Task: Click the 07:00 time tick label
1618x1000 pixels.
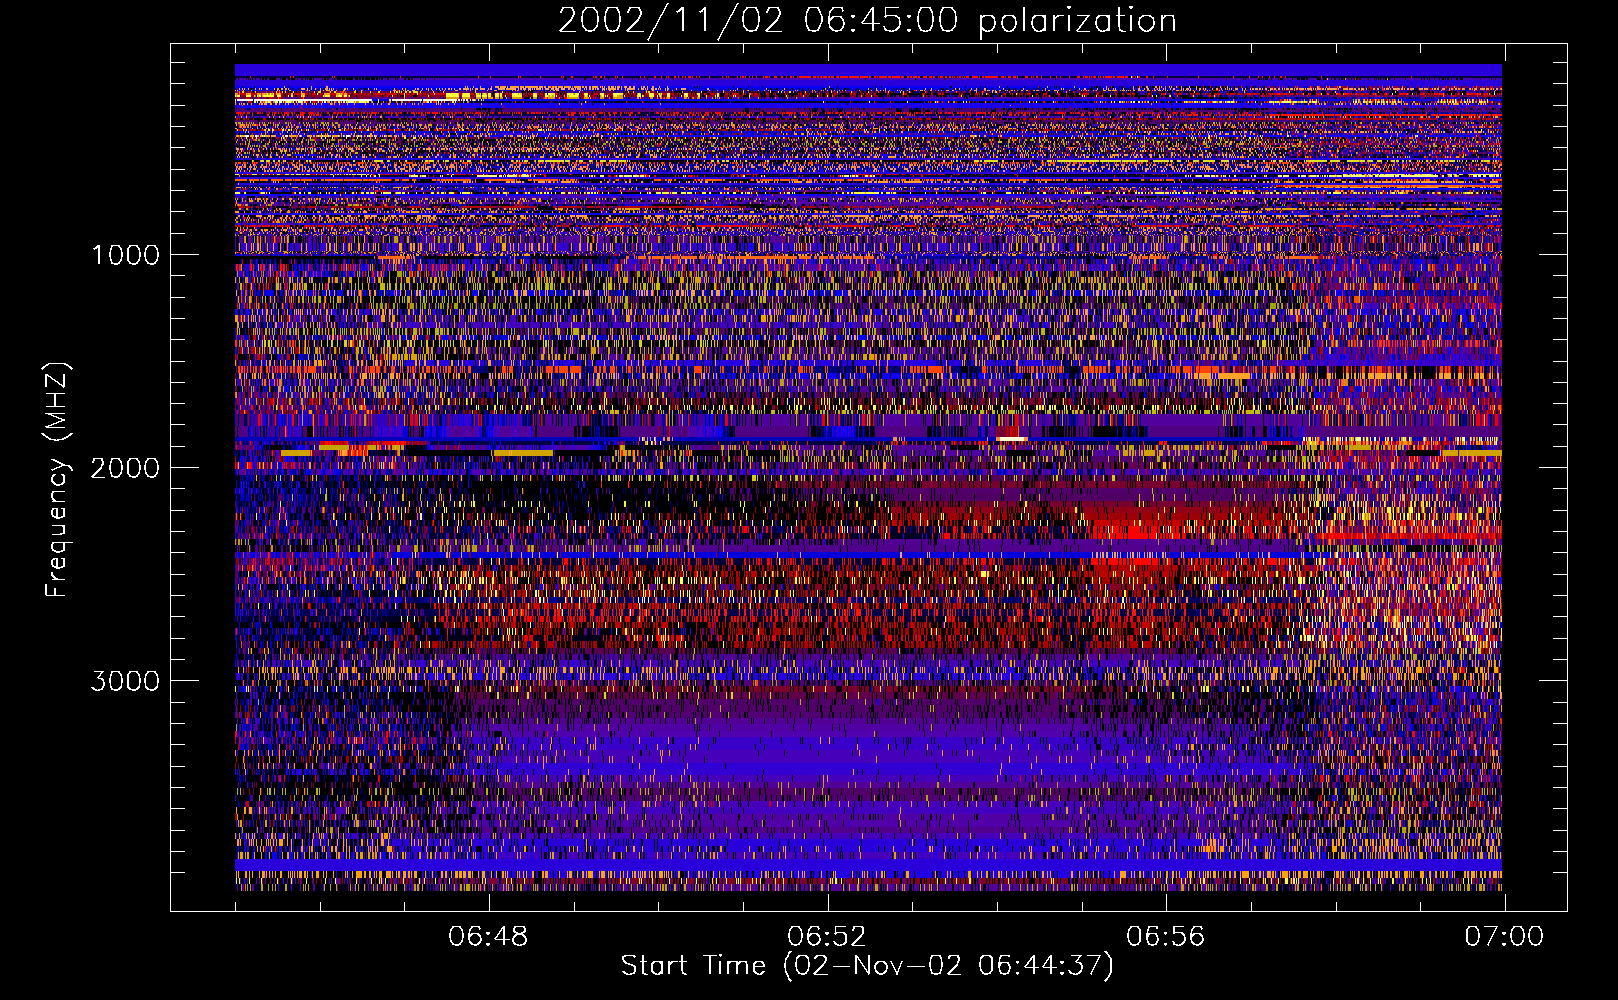Action: point(1504,937)
